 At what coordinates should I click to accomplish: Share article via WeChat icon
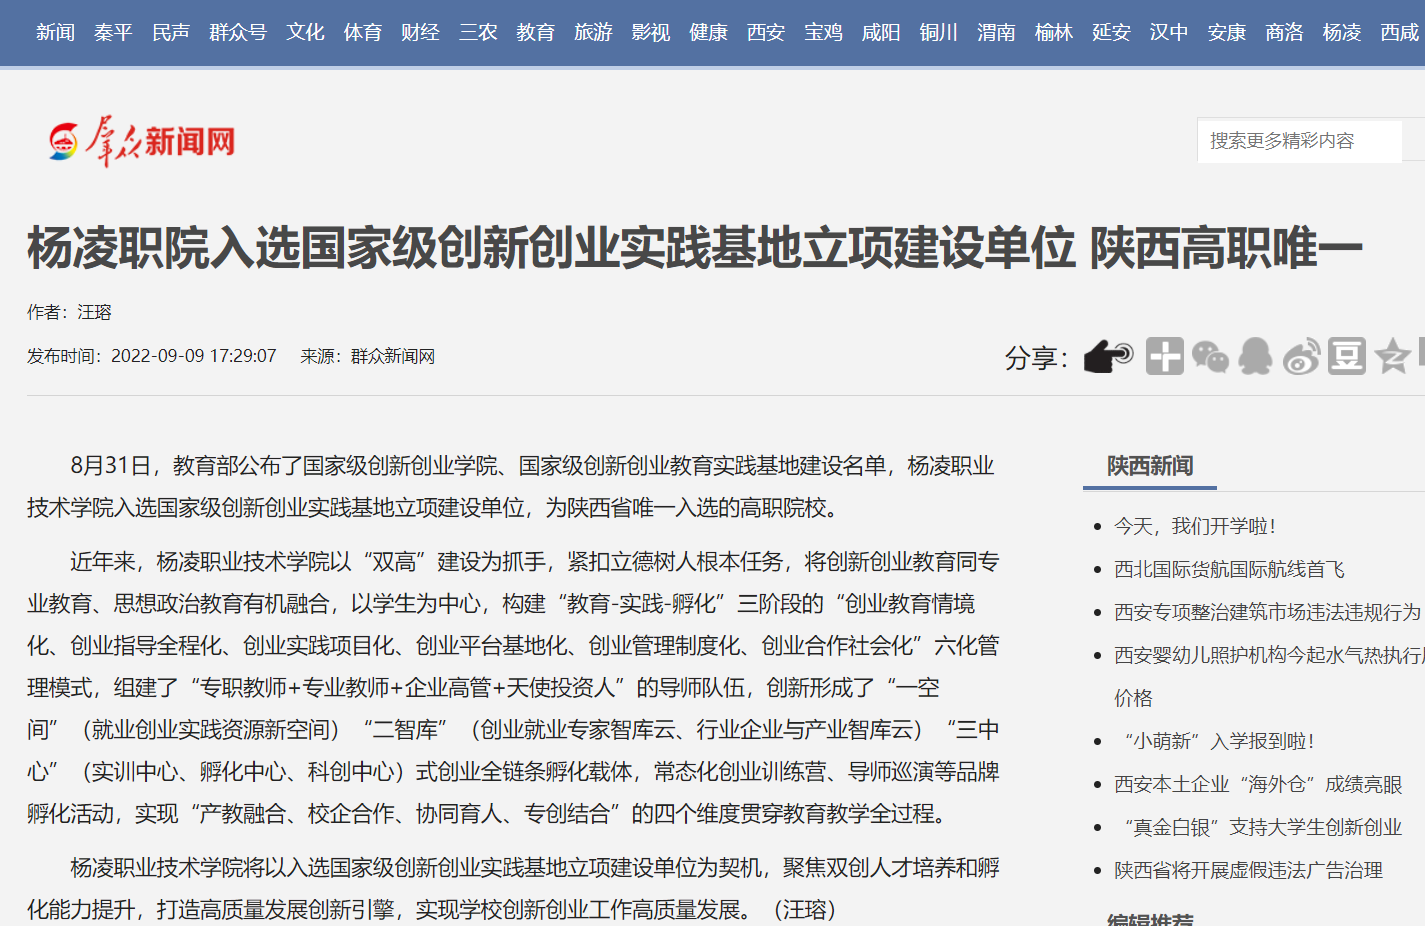(x=1210, y=356)
